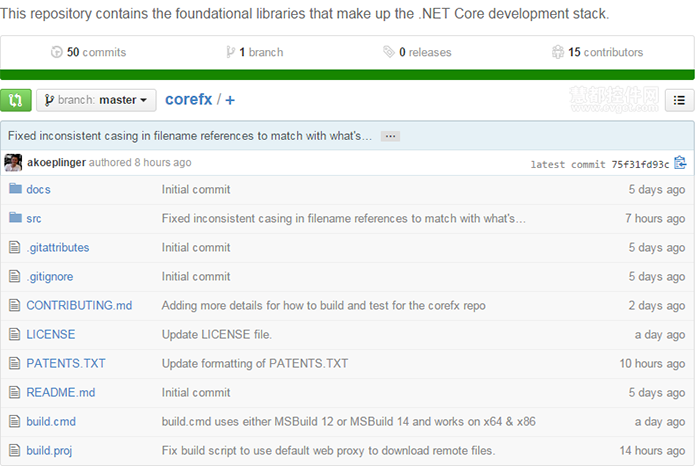
Task: Click the file icon next to LICENSE
Action: coord(15,334)
